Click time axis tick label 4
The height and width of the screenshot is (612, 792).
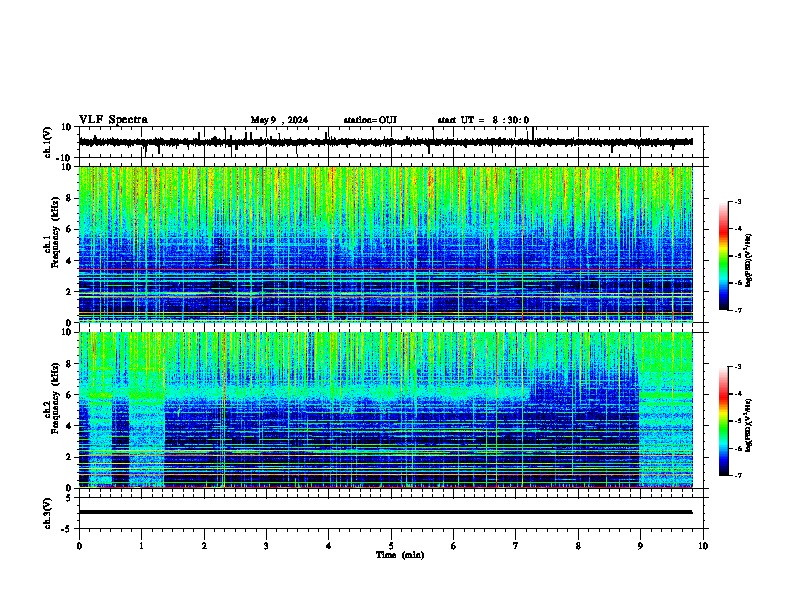coord(328,546)
